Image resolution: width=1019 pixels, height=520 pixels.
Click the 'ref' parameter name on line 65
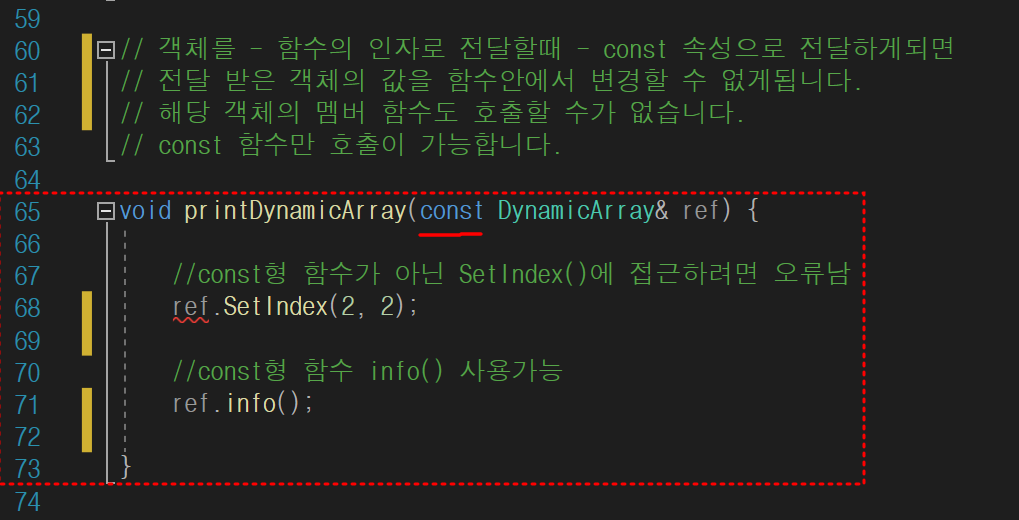point(701,211)
